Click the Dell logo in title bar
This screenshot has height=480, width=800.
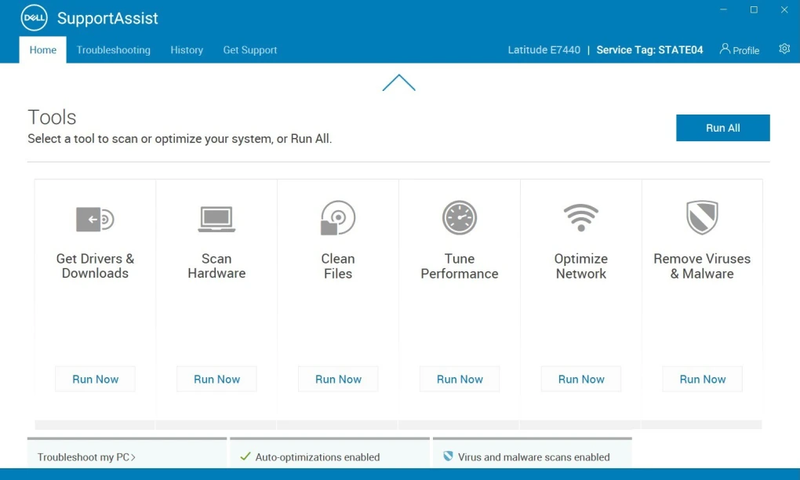pyautogui.click(x=33, y=18)
